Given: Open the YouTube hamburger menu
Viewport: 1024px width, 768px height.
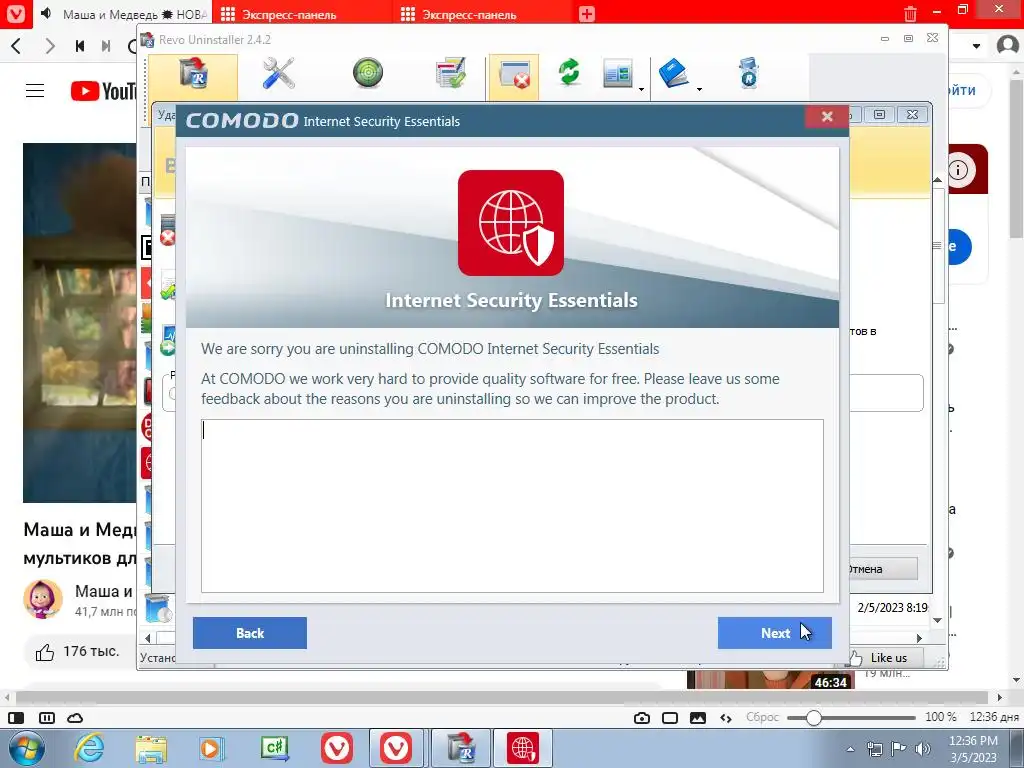Looking at the screenshot, I should coord(35,91).
